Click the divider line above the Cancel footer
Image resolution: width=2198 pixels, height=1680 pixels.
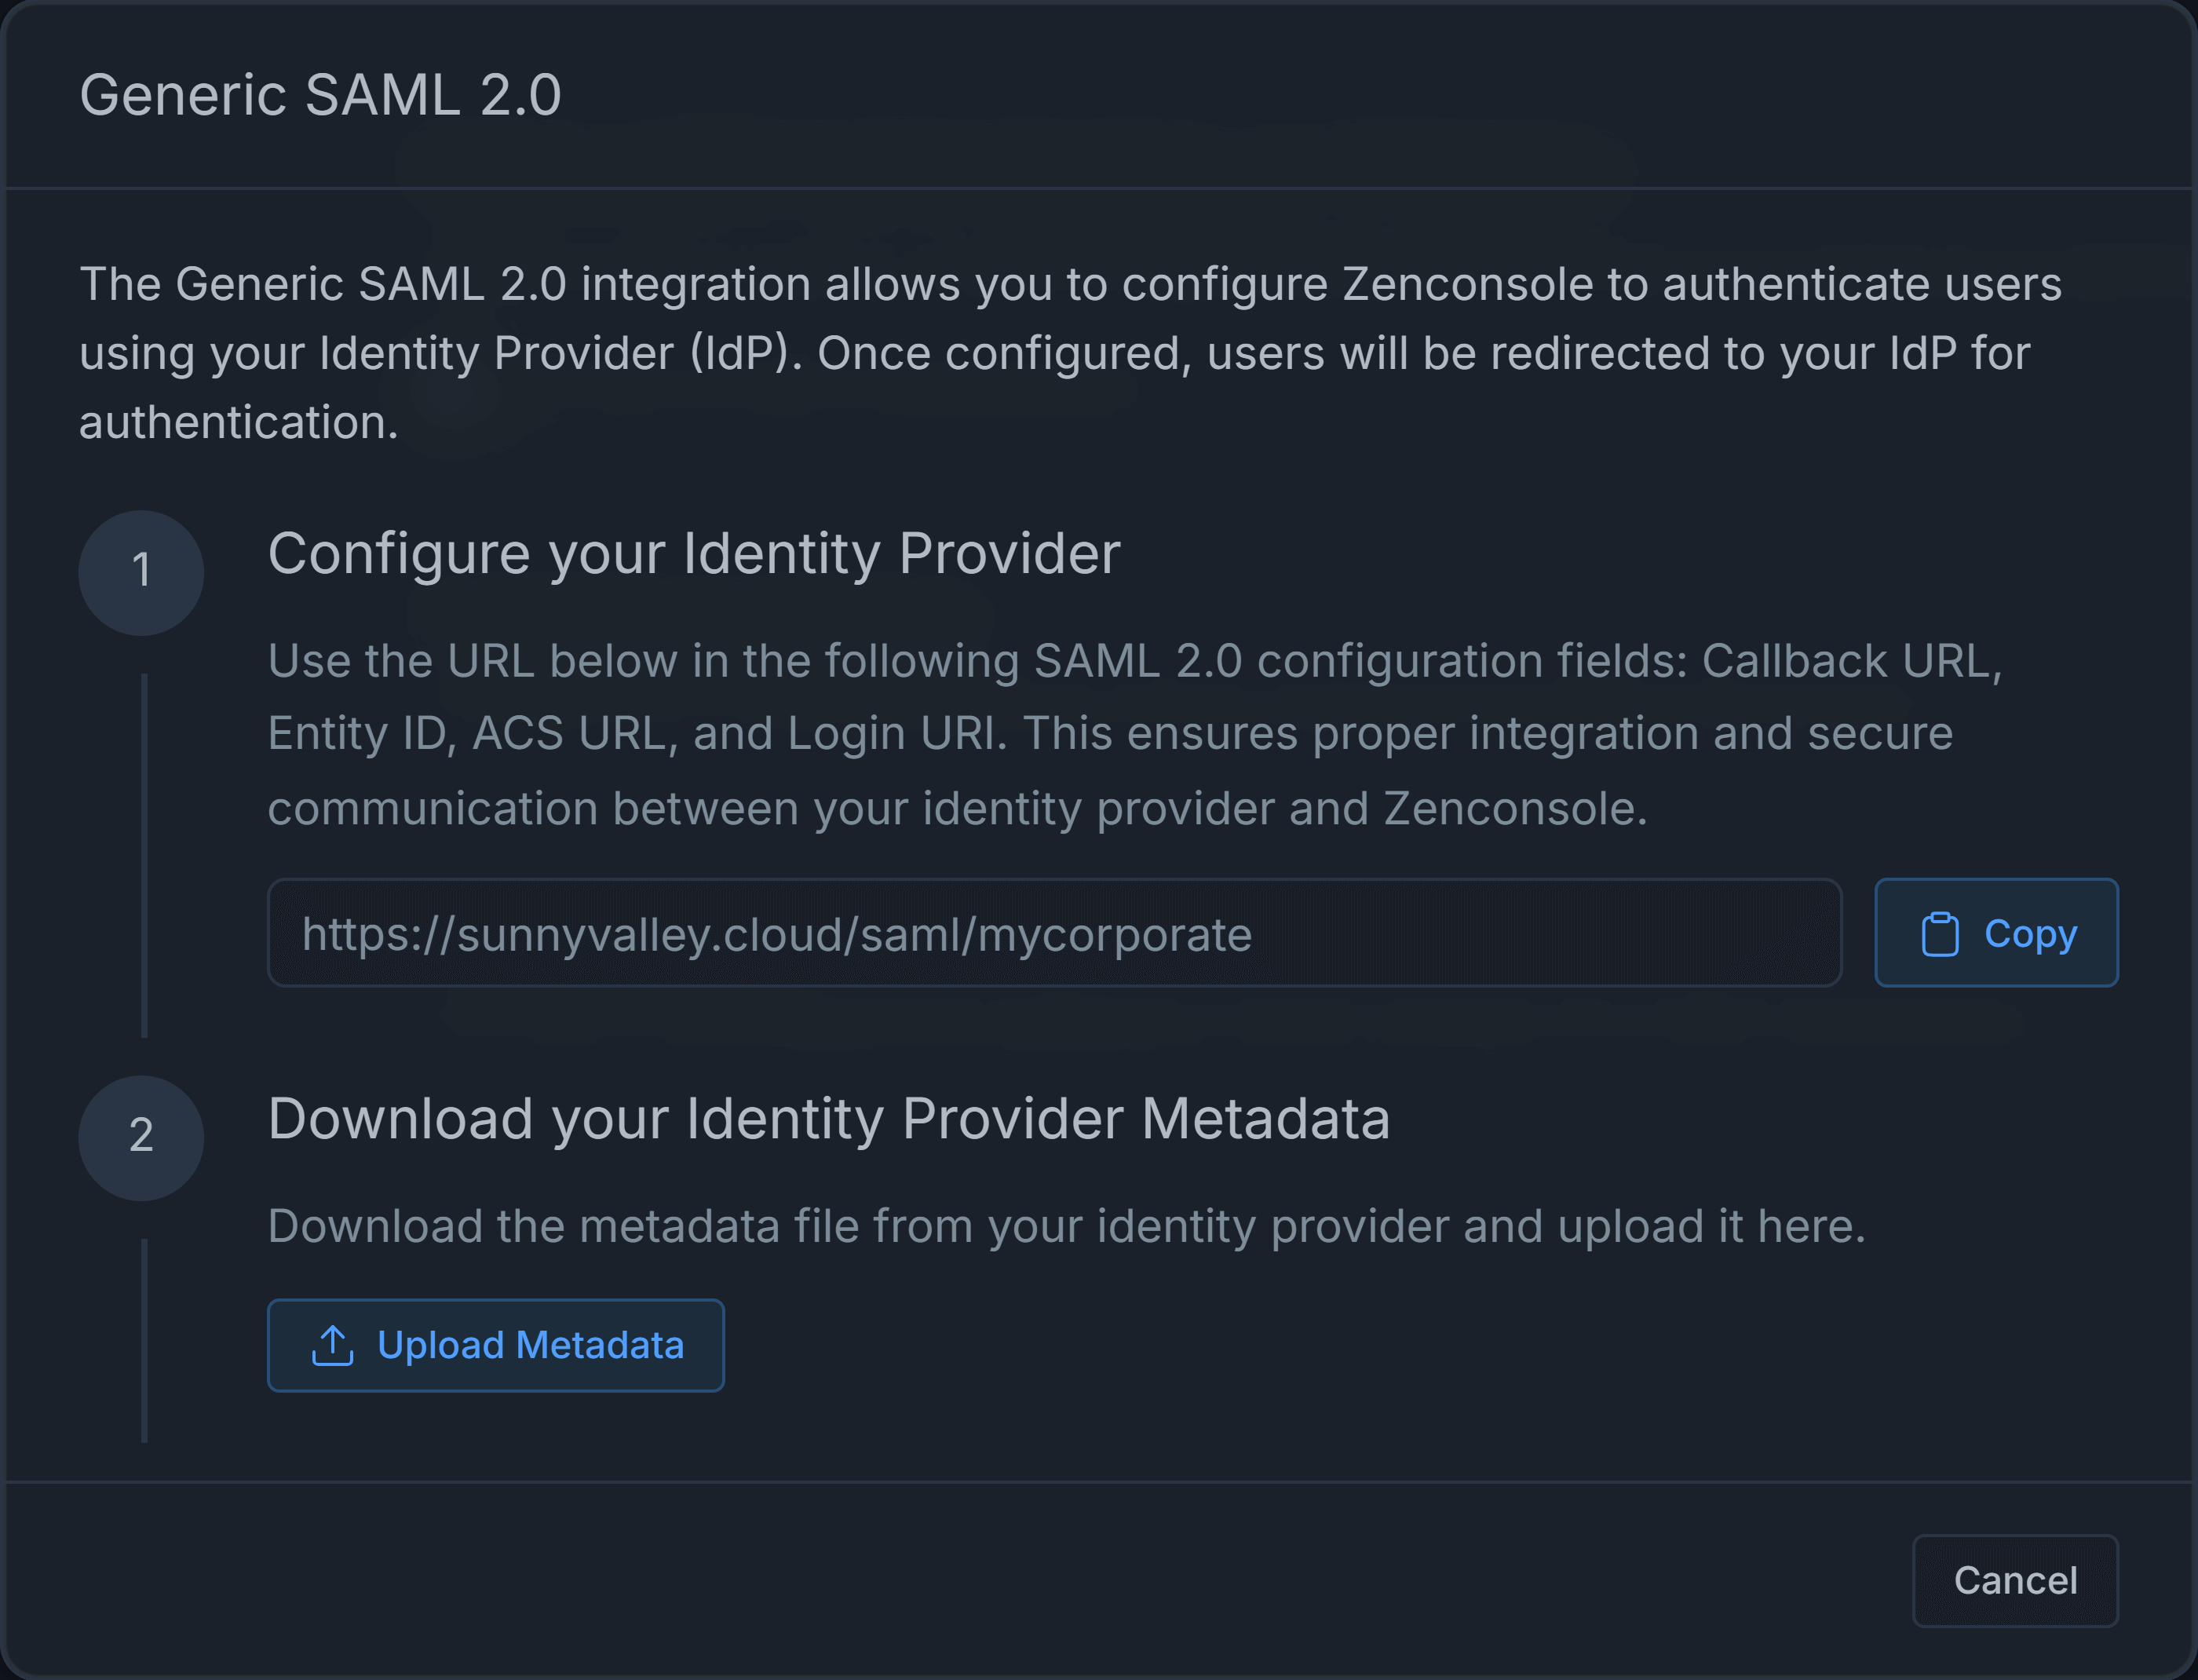coord(1099,1481)
